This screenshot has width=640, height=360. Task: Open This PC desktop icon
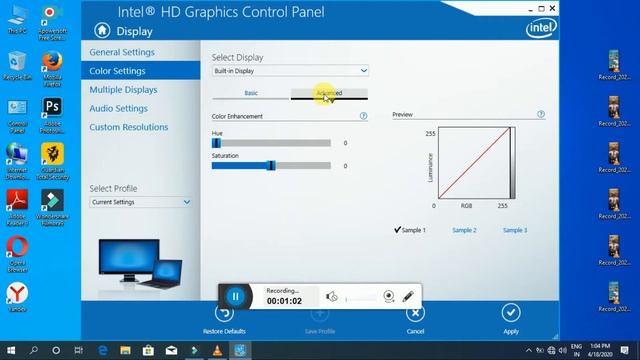[x=17, y=20]
